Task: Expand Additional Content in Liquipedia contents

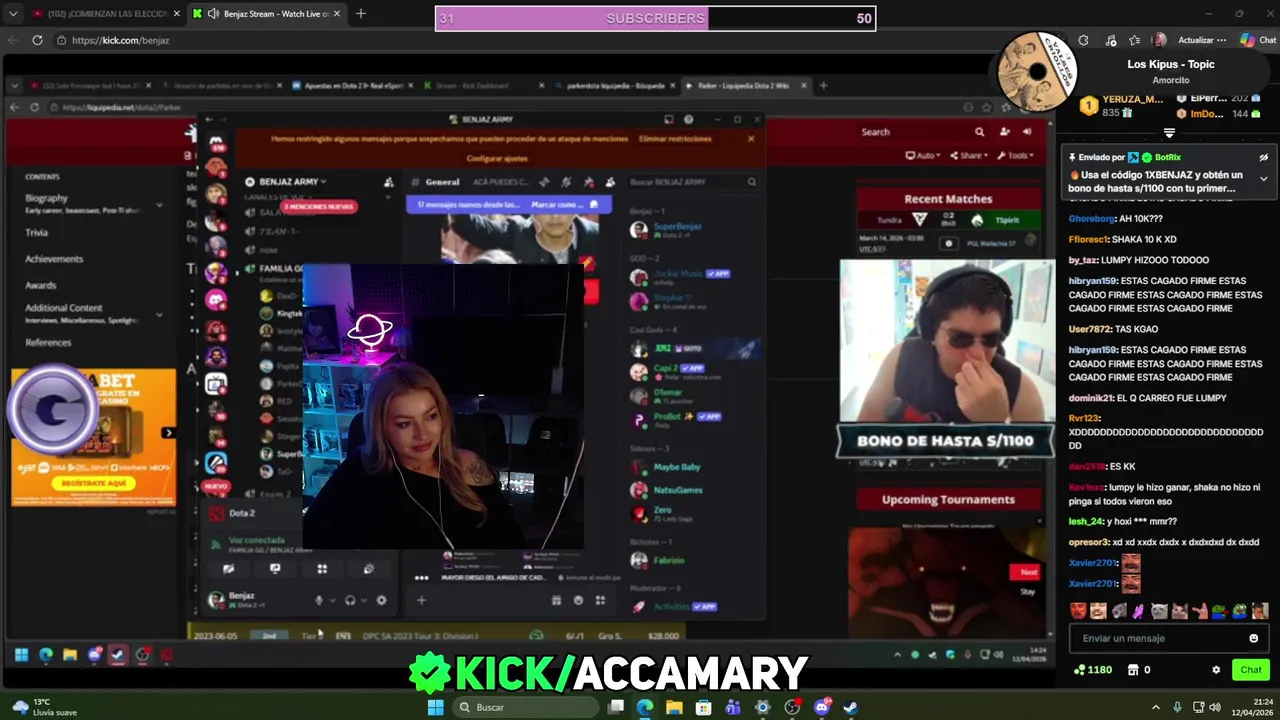Action: coord(159,315)
